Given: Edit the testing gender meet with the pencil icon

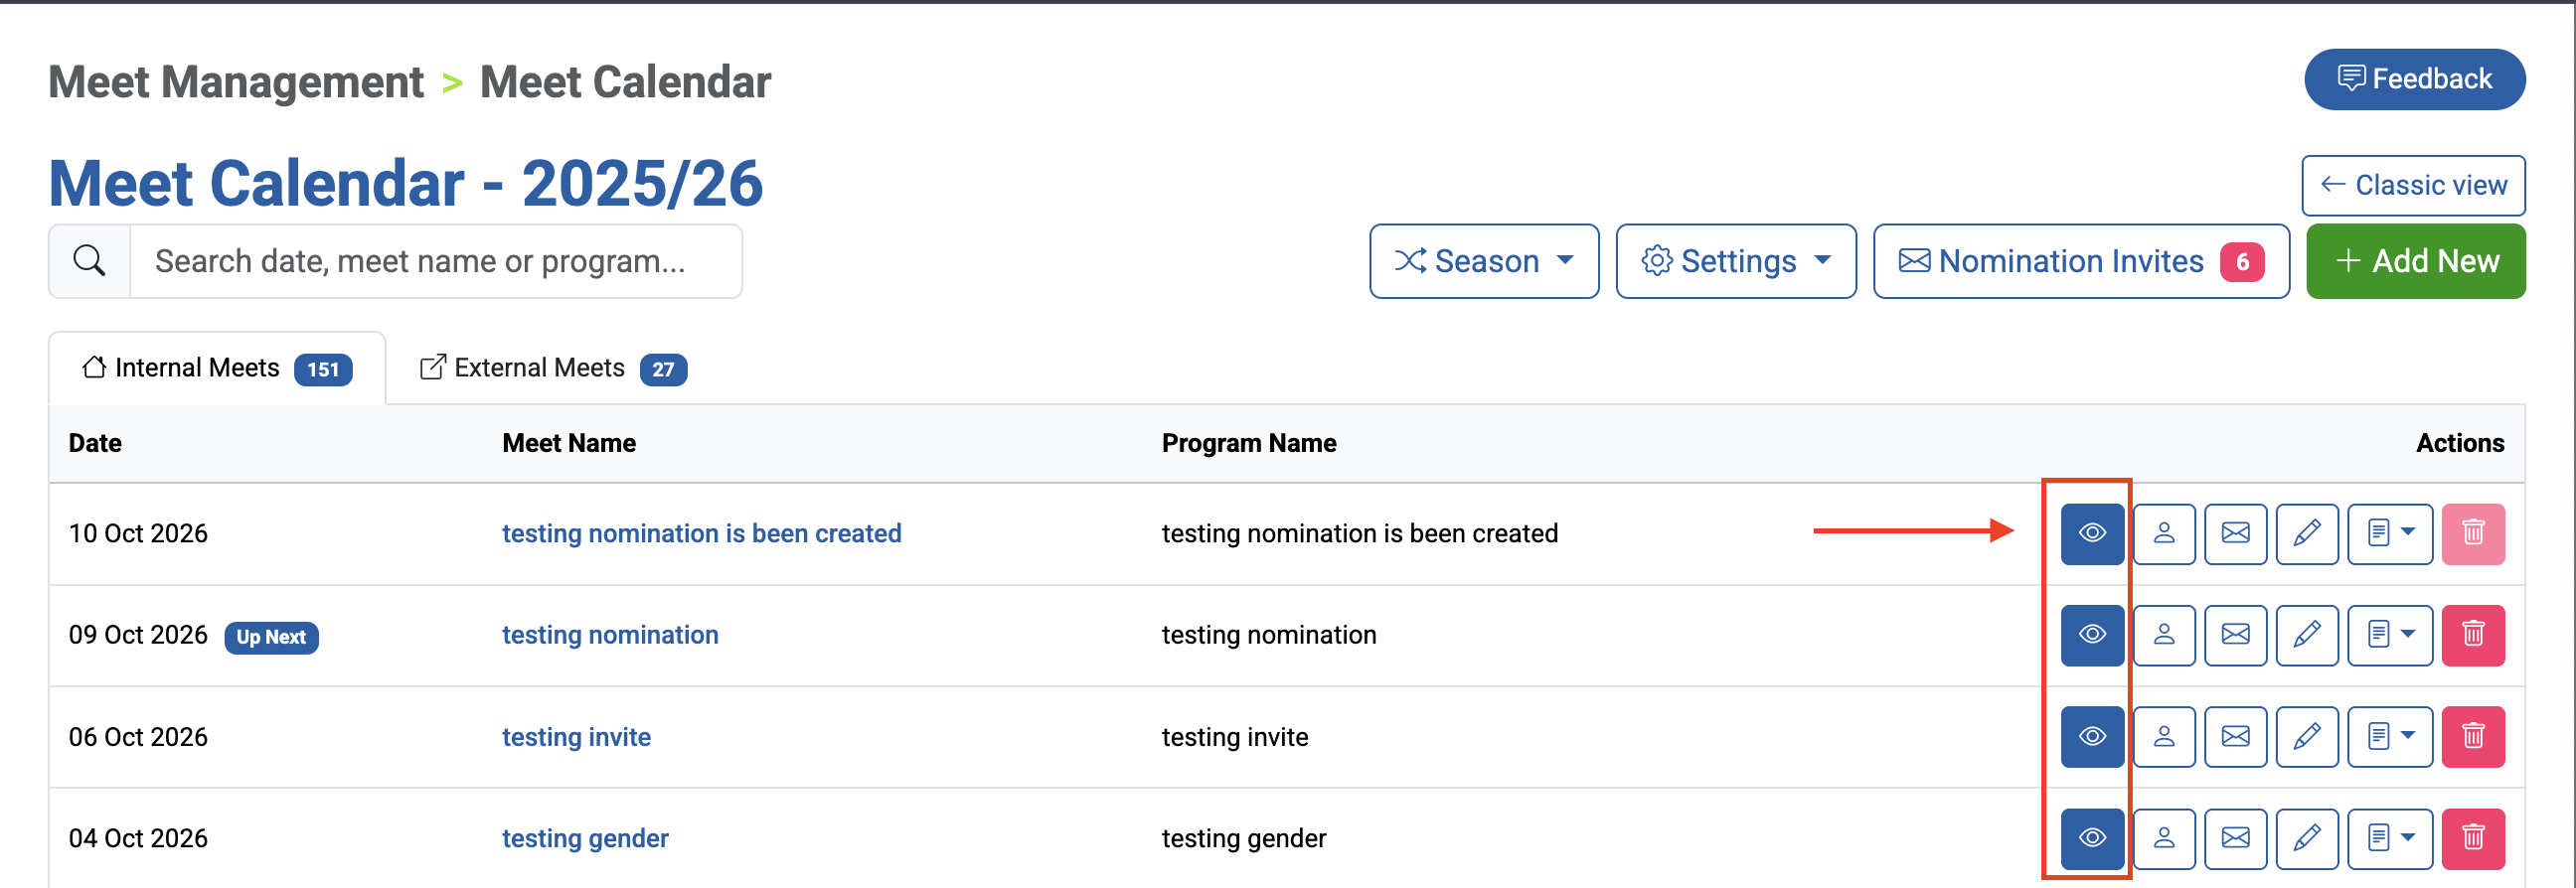Looking at the screenshot, I should coord(2307,838).
